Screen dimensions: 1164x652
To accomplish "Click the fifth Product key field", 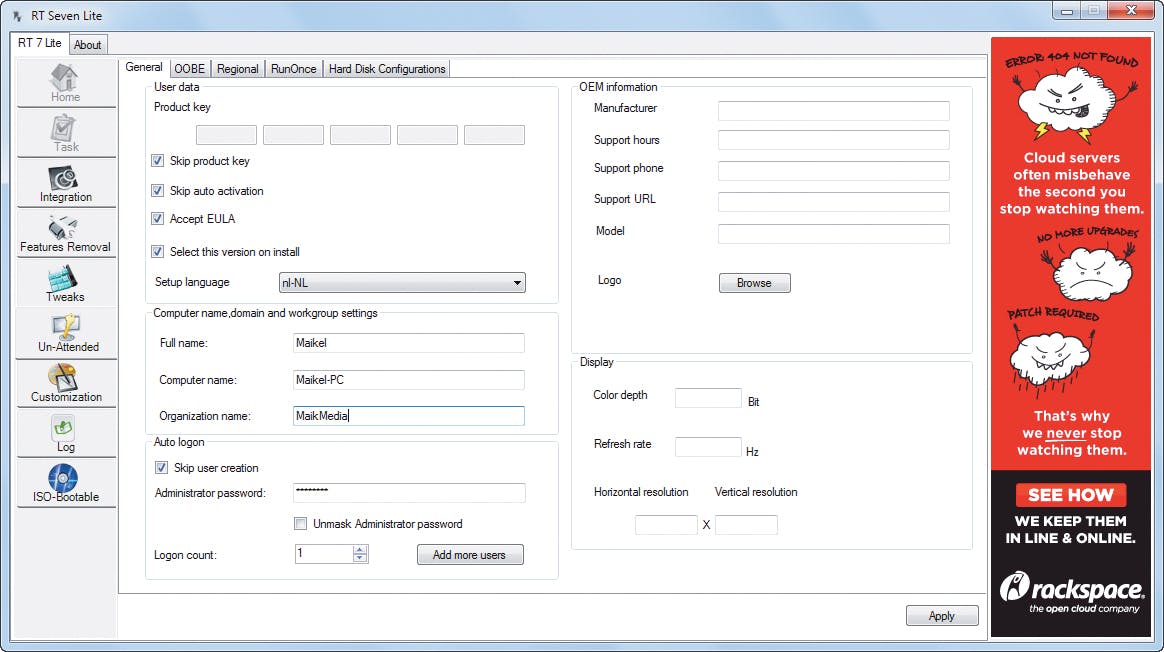I will pos(494,135).
